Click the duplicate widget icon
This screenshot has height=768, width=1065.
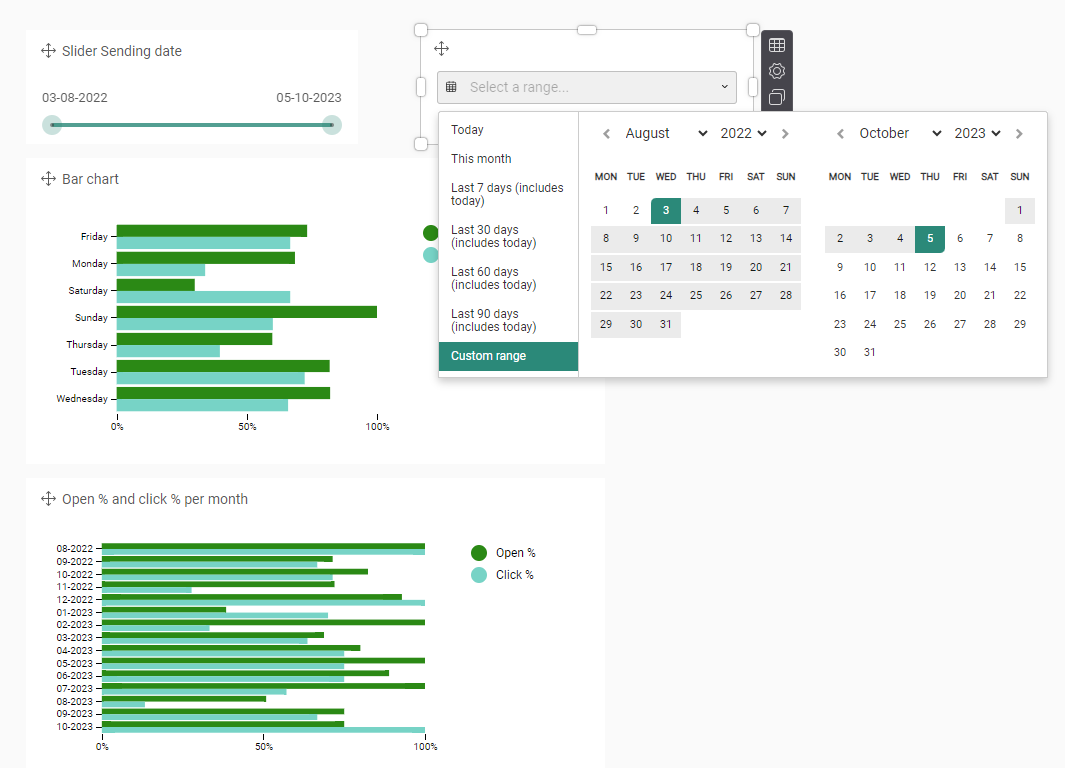tap(776, 97)
